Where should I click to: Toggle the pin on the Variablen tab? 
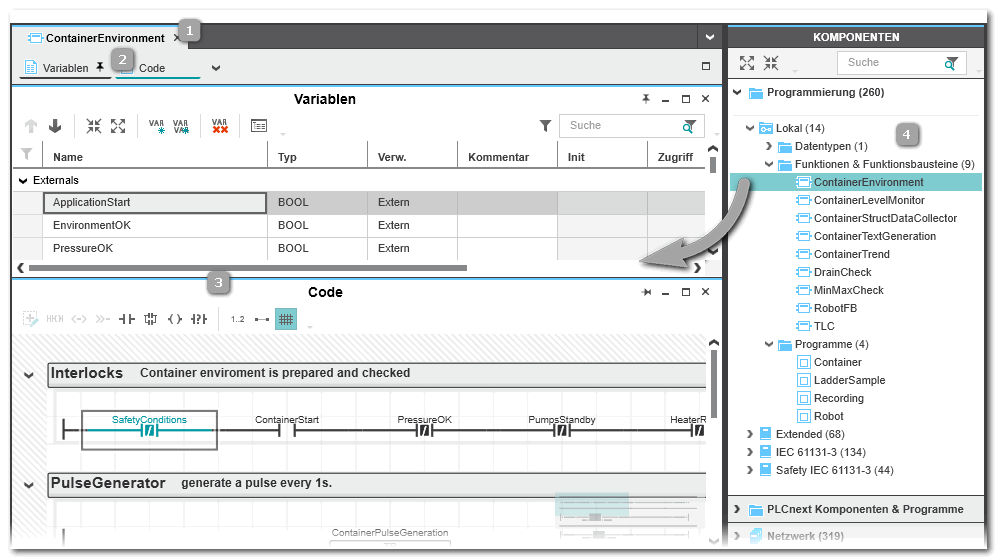99,68
